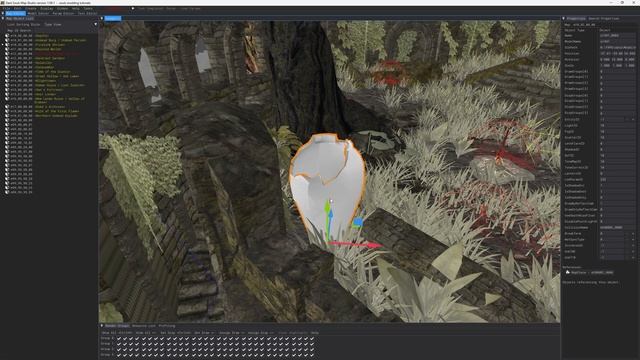Click the Assign Draw button
This screenshot has height=360, width=640.
(232, 333)
